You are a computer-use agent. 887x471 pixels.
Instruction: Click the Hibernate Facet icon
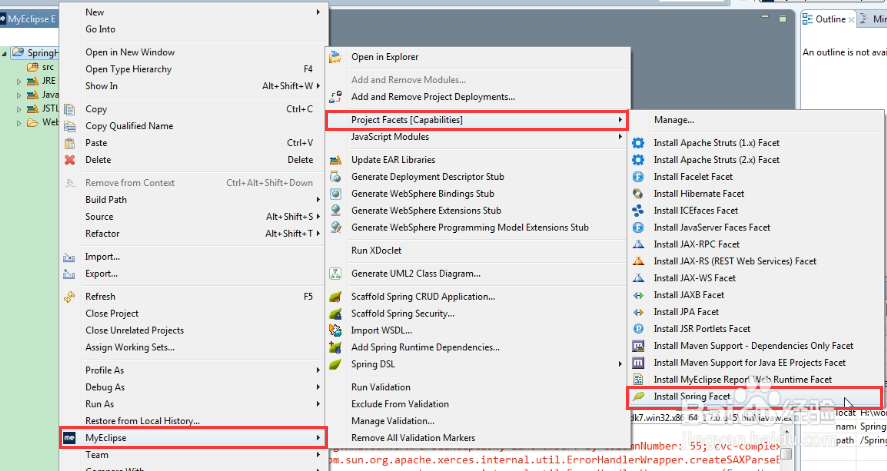638,194
